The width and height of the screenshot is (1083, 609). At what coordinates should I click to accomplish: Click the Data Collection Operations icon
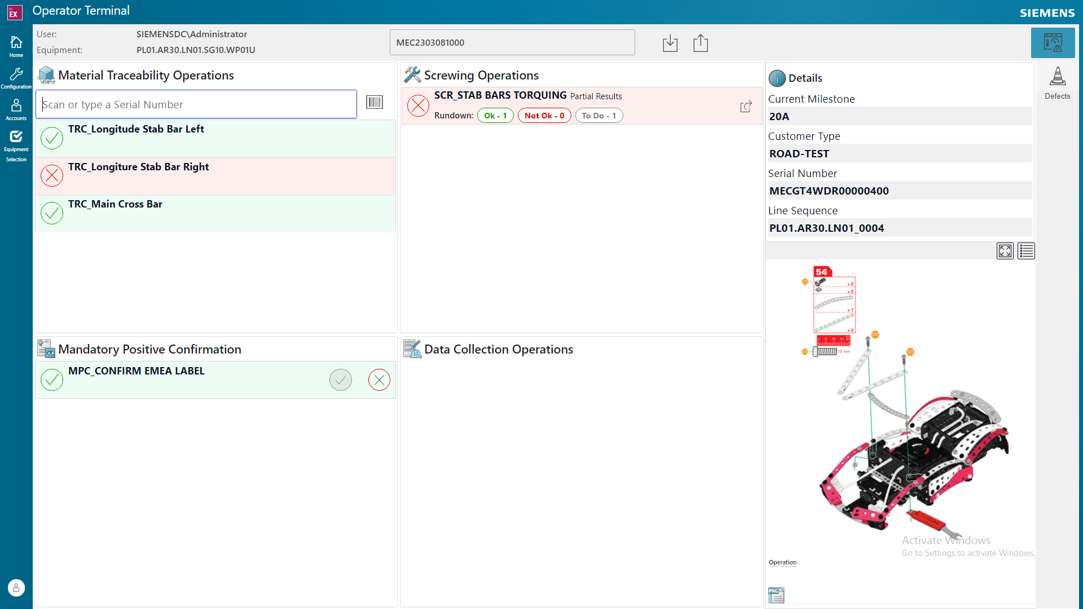[x=412, y=349]
